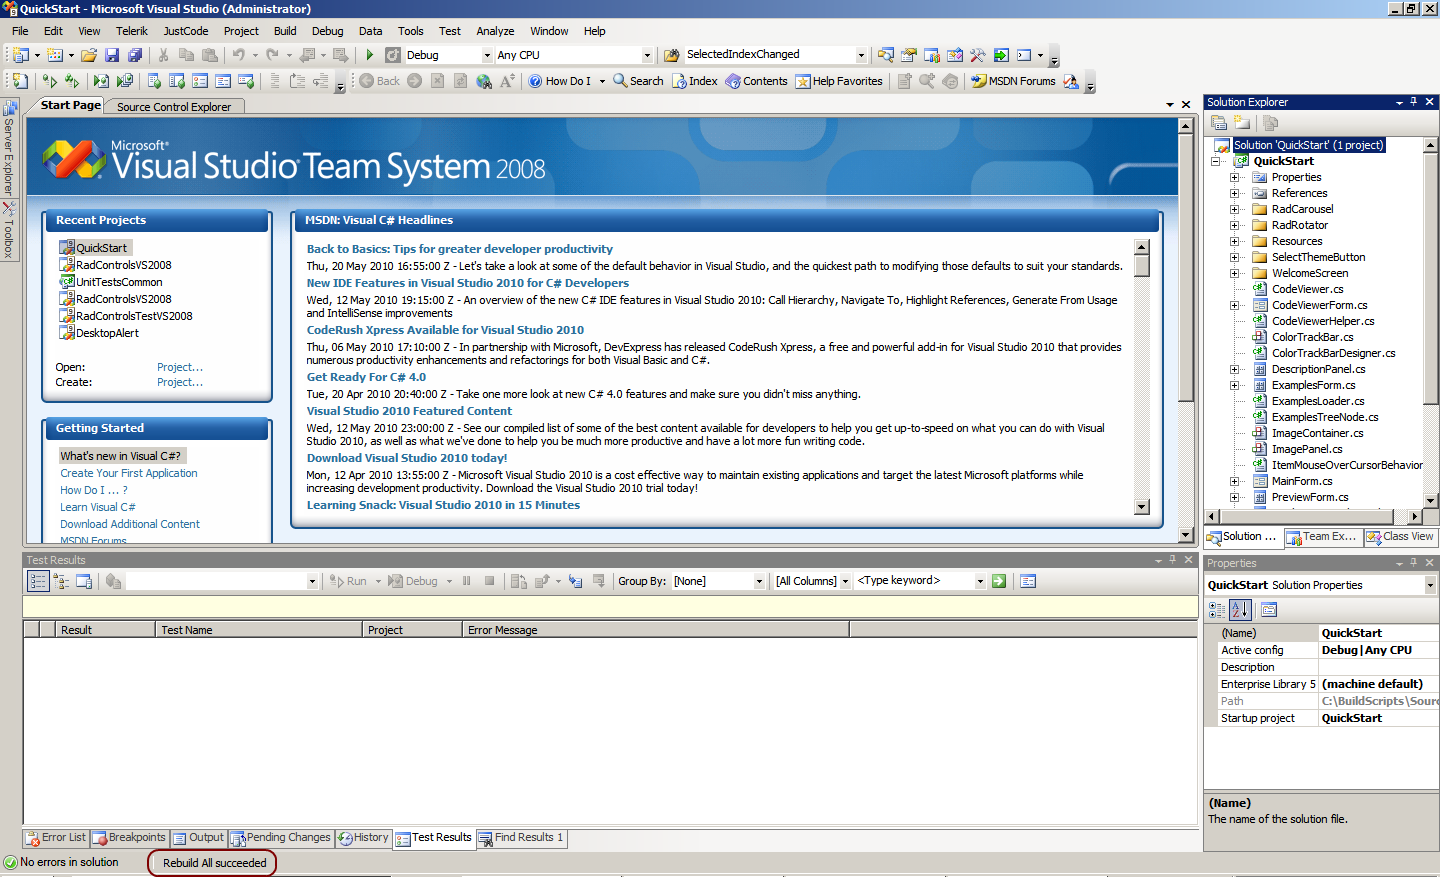Click the Test Name column header

[x=258, y=630]
